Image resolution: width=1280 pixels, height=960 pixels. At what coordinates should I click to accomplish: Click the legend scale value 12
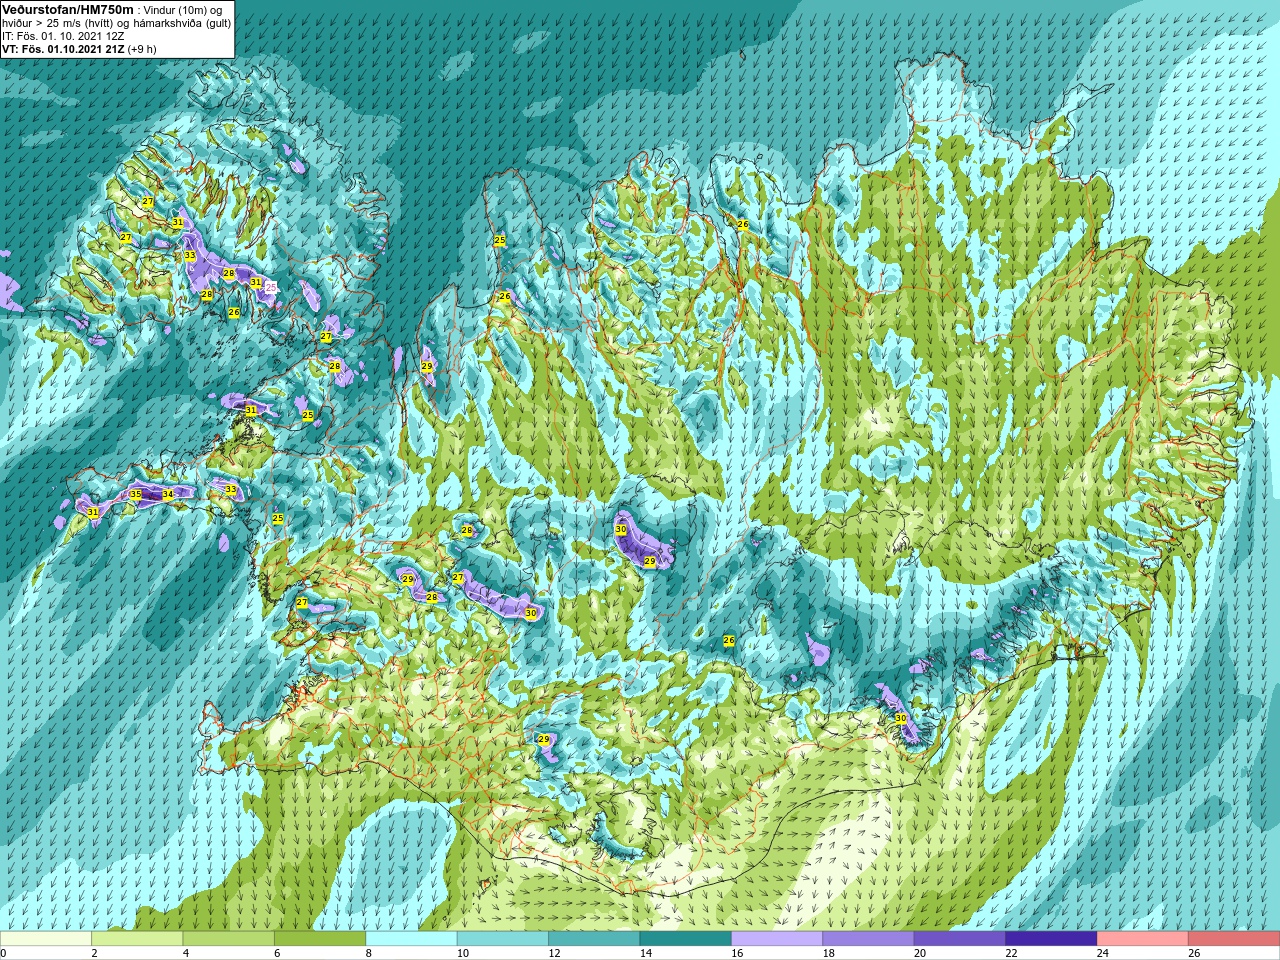click(x=553, y=953)
